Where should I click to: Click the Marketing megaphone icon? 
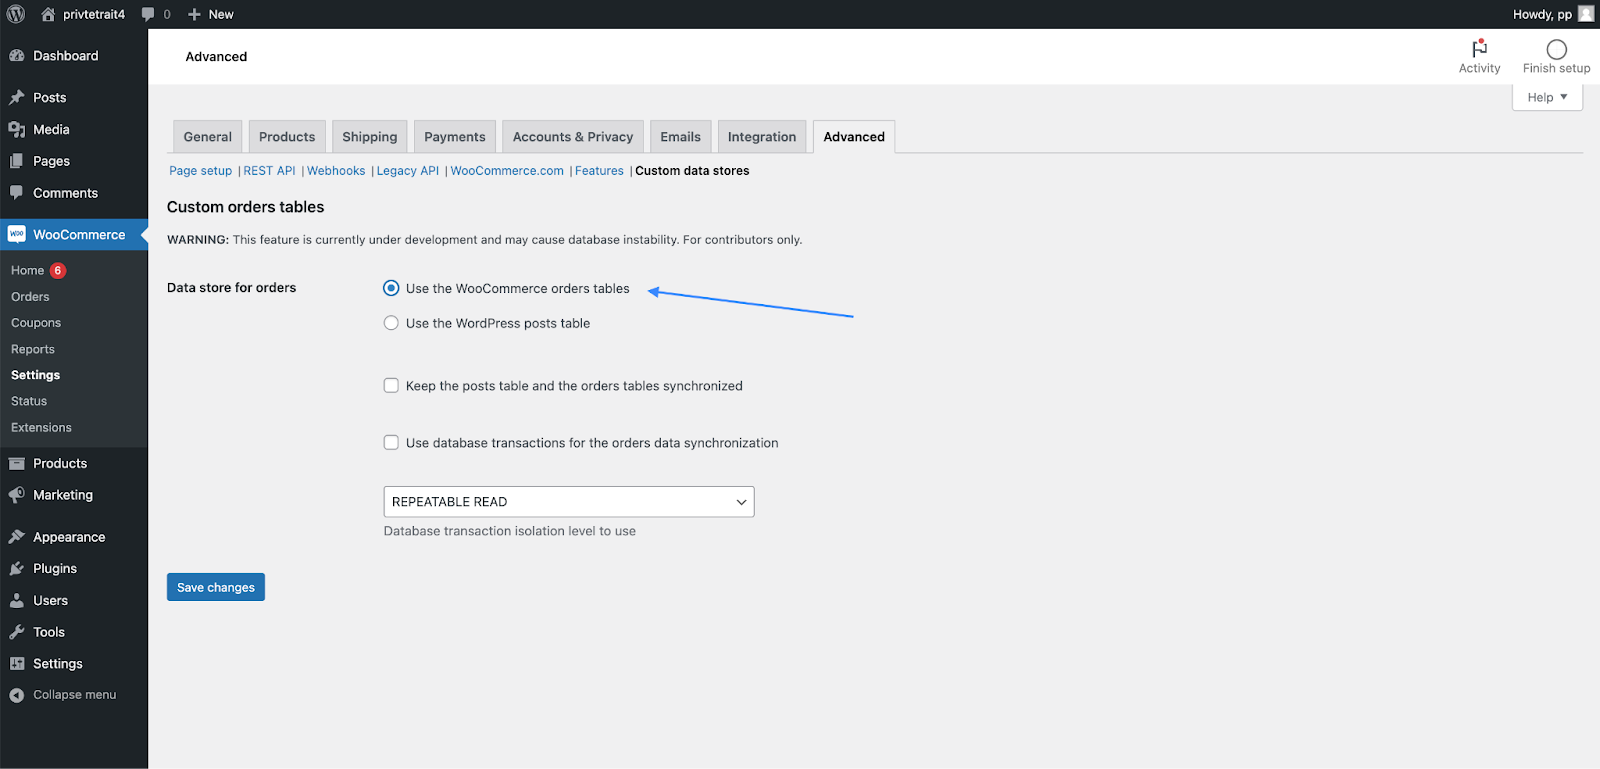click(x=17, y=495)
